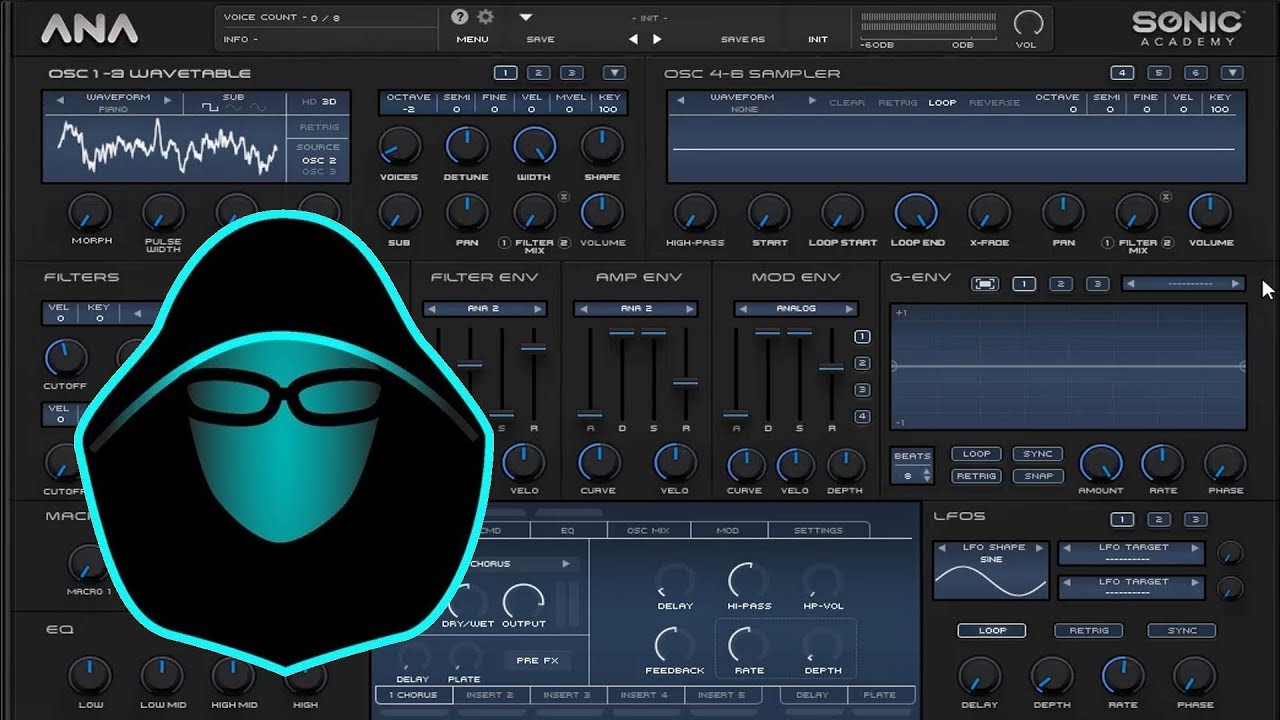Click the SAVE AS button
Screen dimensions: 1280x720
[742, 39]
